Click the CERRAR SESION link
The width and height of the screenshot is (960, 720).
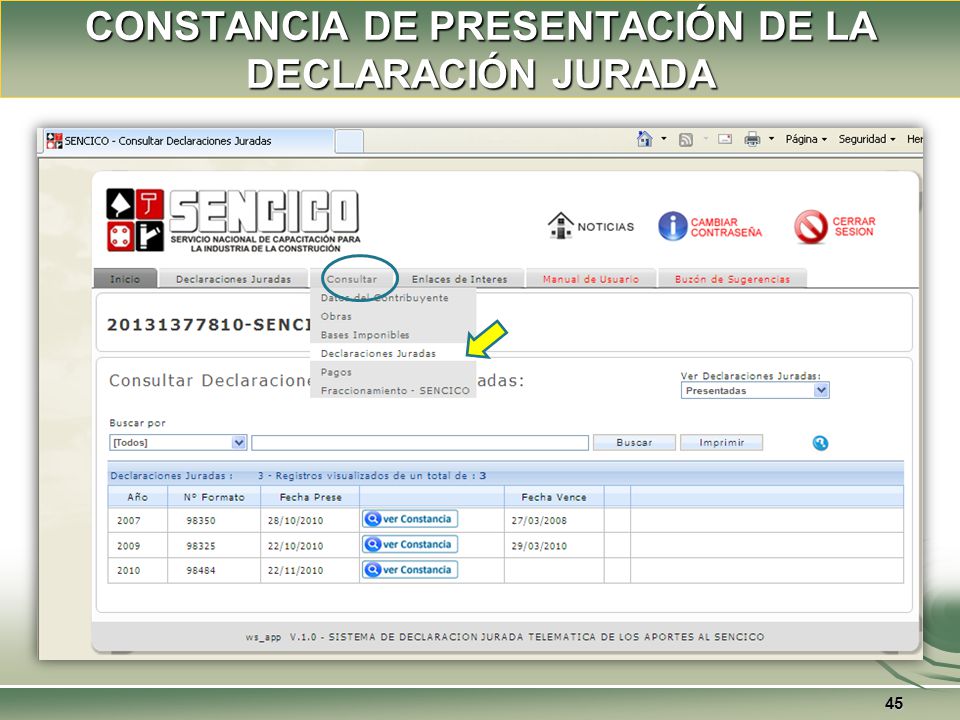tap(853, 227)
